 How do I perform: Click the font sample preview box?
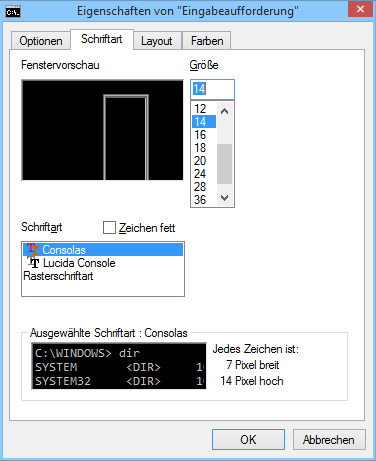119,366
